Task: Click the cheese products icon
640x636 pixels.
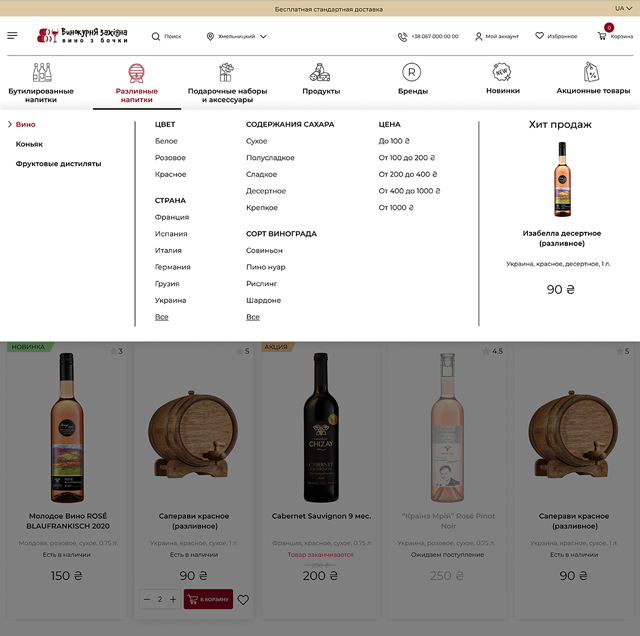Action: pyautogui.click(x=320, y=72)
